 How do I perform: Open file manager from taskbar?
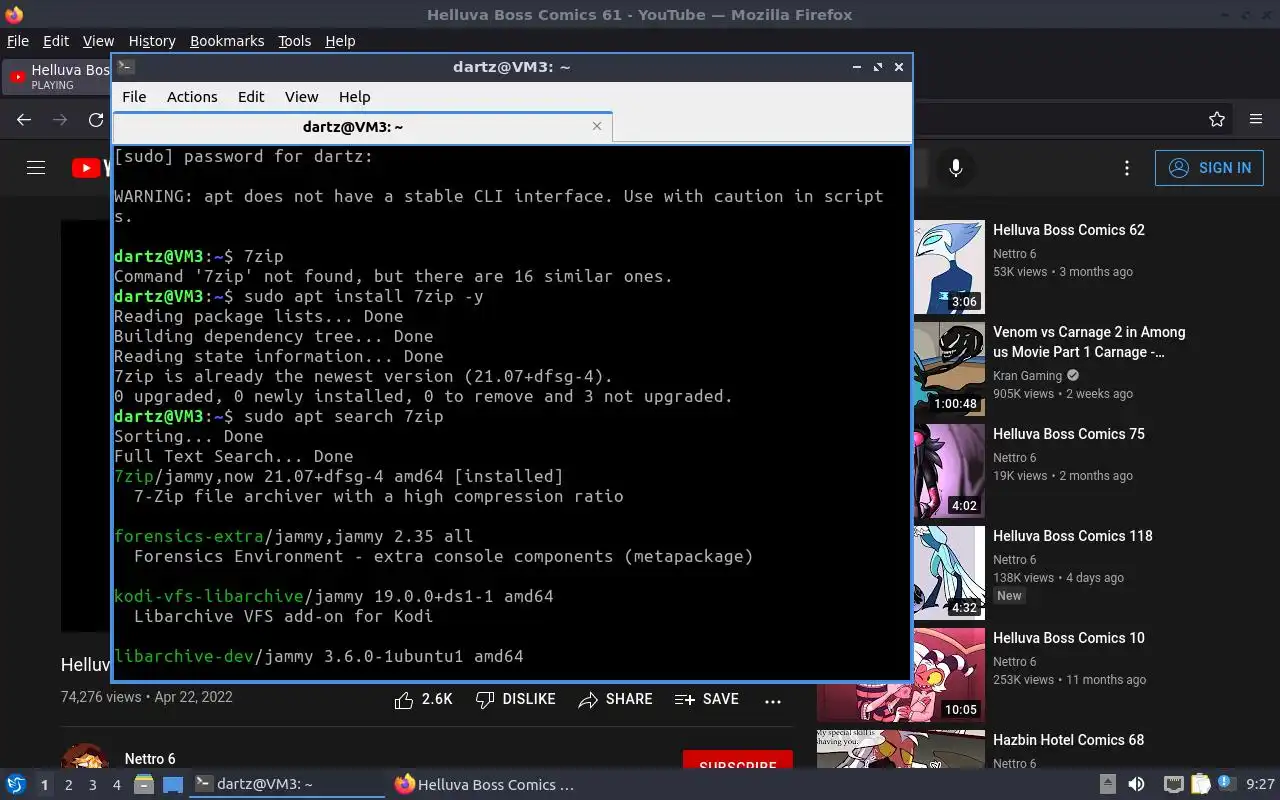coord(143,785)
